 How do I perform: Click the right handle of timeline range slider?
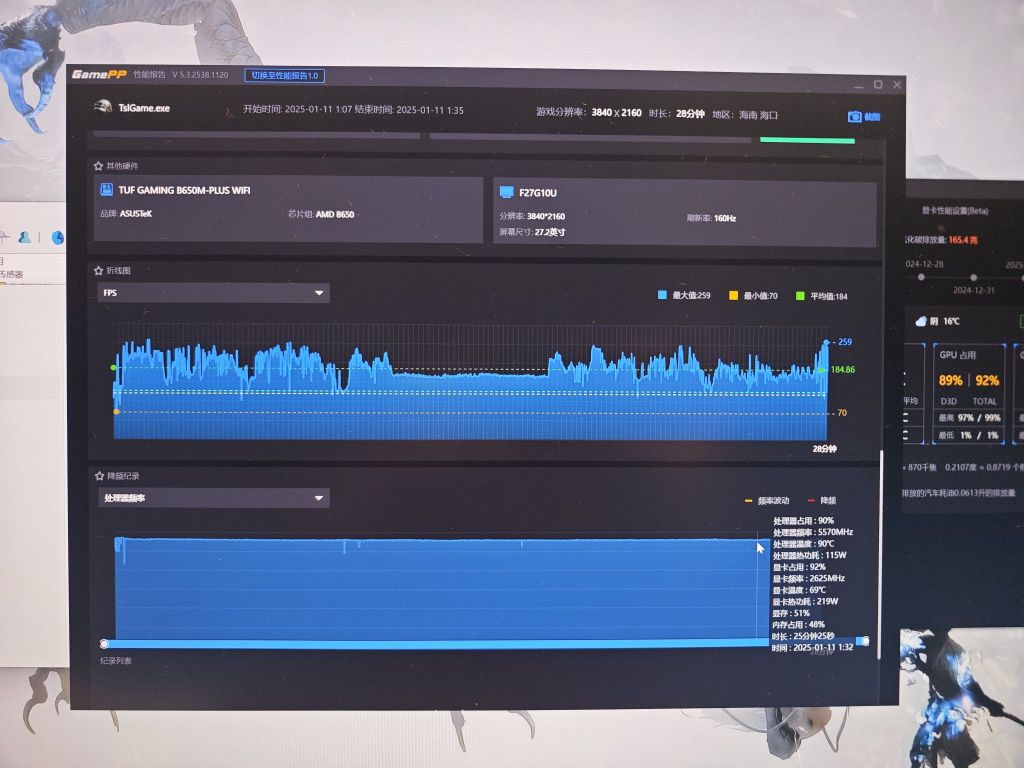[864, 641]
